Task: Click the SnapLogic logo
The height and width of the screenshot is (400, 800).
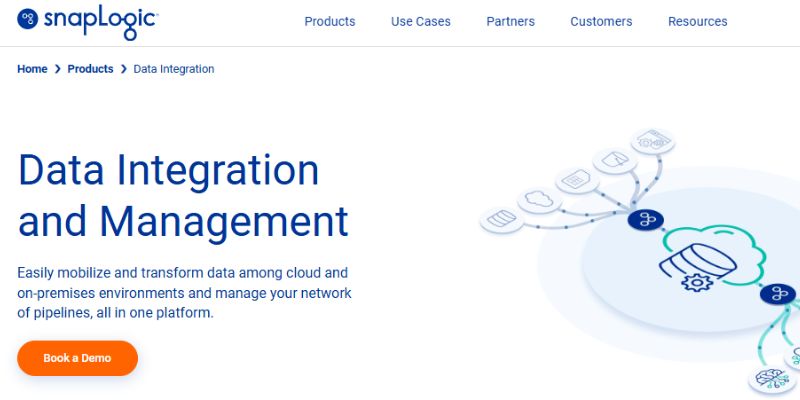Action: click(87, 21)
